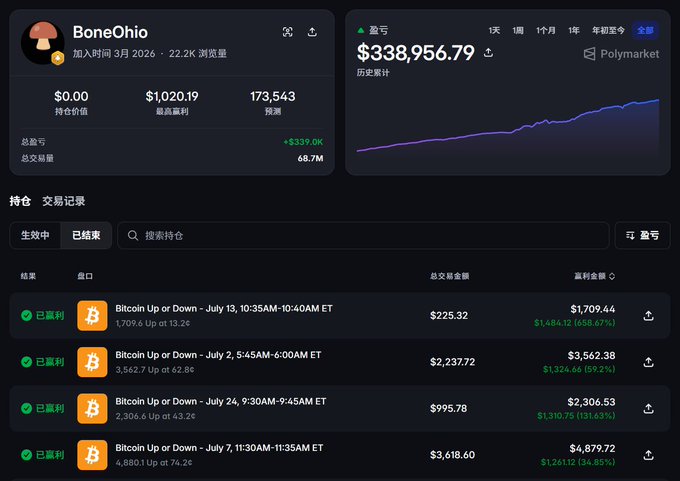This screenshot has height=481, width=680.
Task: Share the $338,956.79 profit figure
Action: point(488,52)
